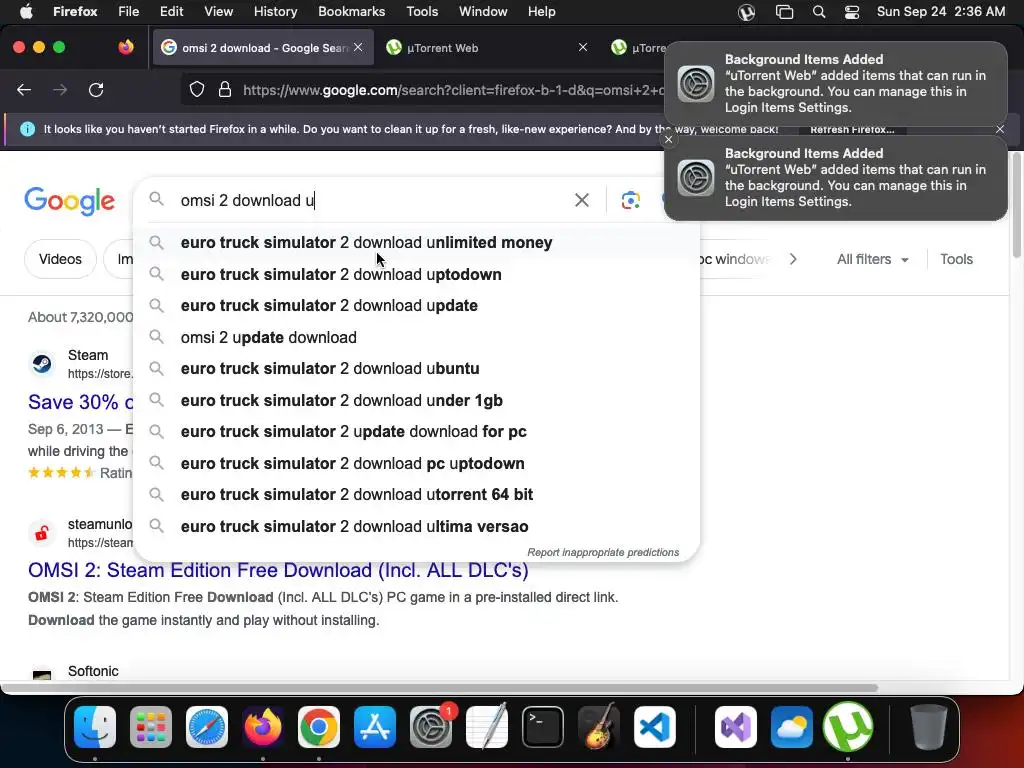Image resolution: width=1024 pixels, height=768 pixels.
Task: Open the History menu
Action: tap(275, 12)
